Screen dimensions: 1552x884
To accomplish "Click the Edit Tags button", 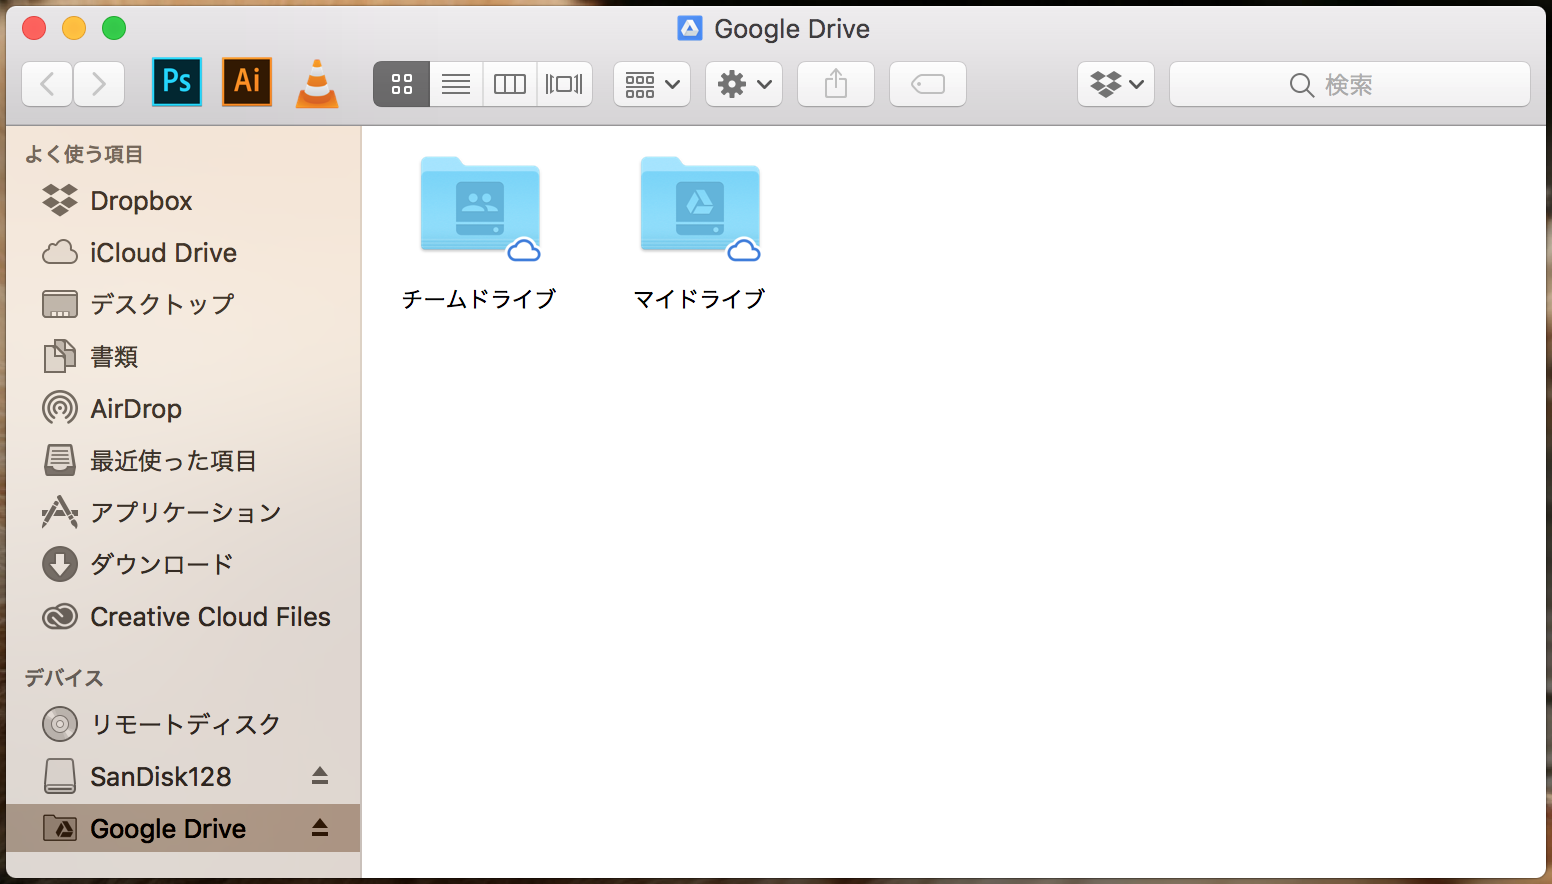I will coord(928,84).
